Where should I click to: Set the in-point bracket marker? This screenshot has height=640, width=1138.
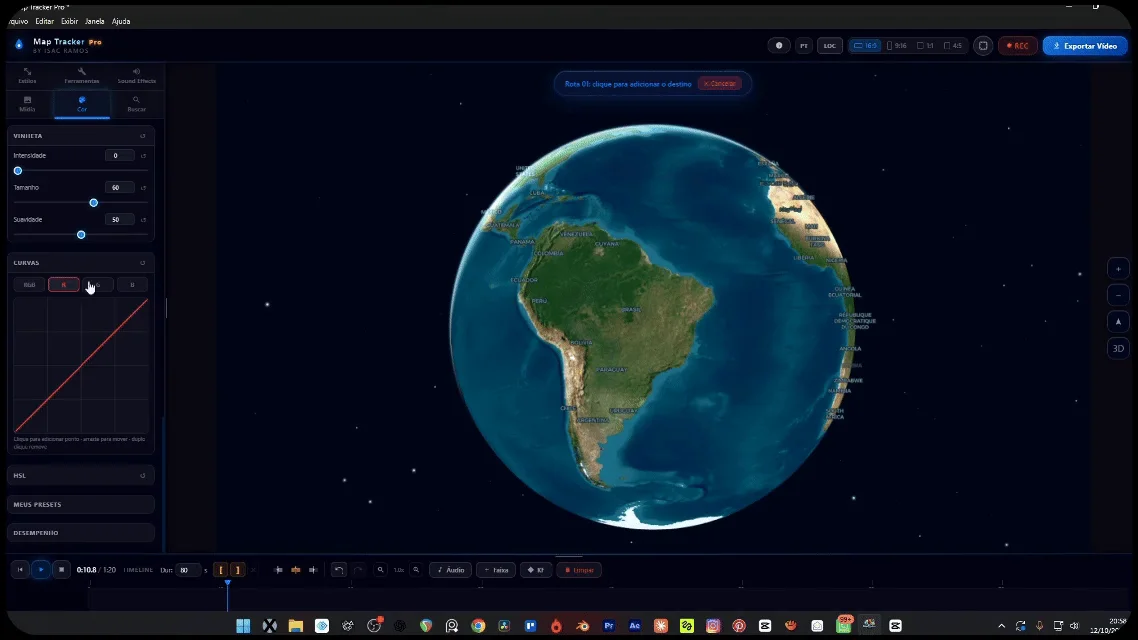click(x=221, y=570)
